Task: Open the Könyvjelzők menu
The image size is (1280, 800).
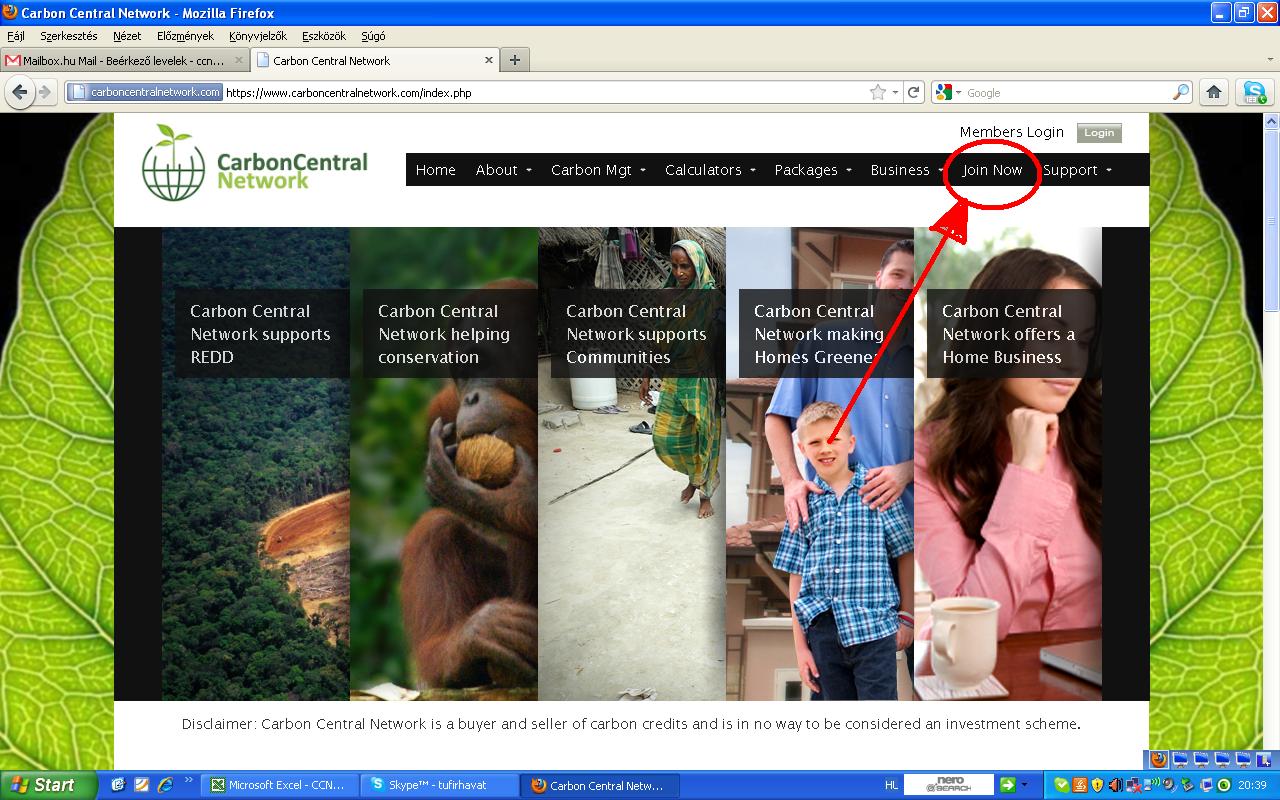Action: point(257,36)
